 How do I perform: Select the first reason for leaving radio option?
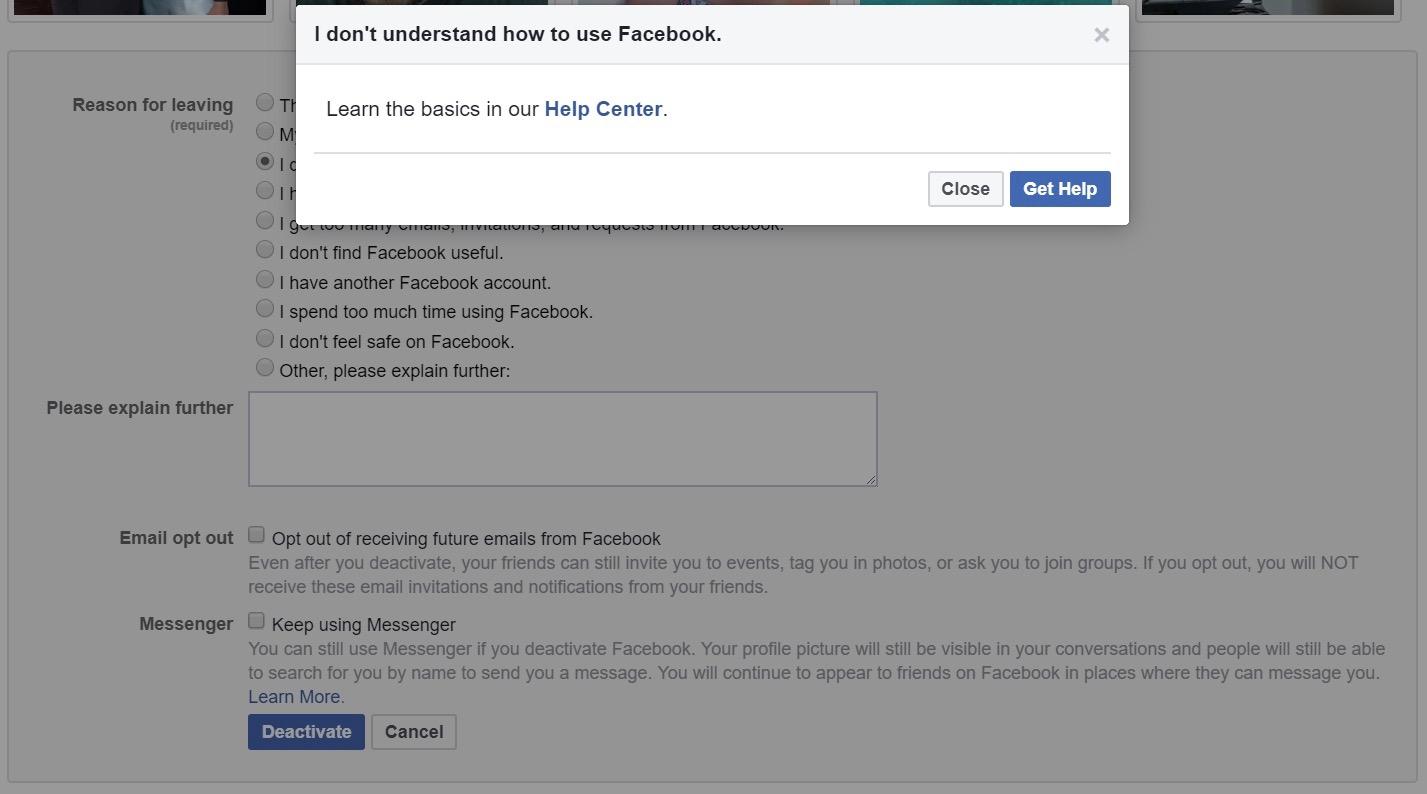(x=265, y=102)
